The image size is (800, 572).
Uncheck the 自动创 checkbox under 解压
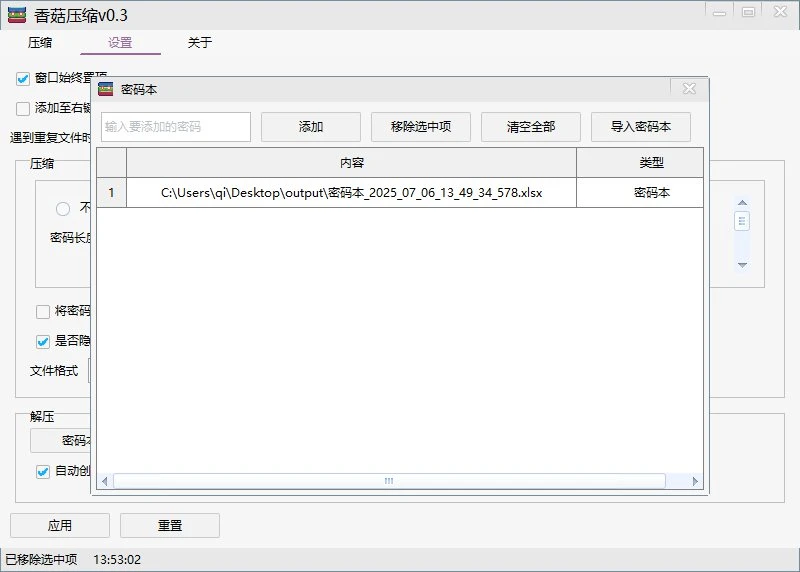(x=43, y=471)
